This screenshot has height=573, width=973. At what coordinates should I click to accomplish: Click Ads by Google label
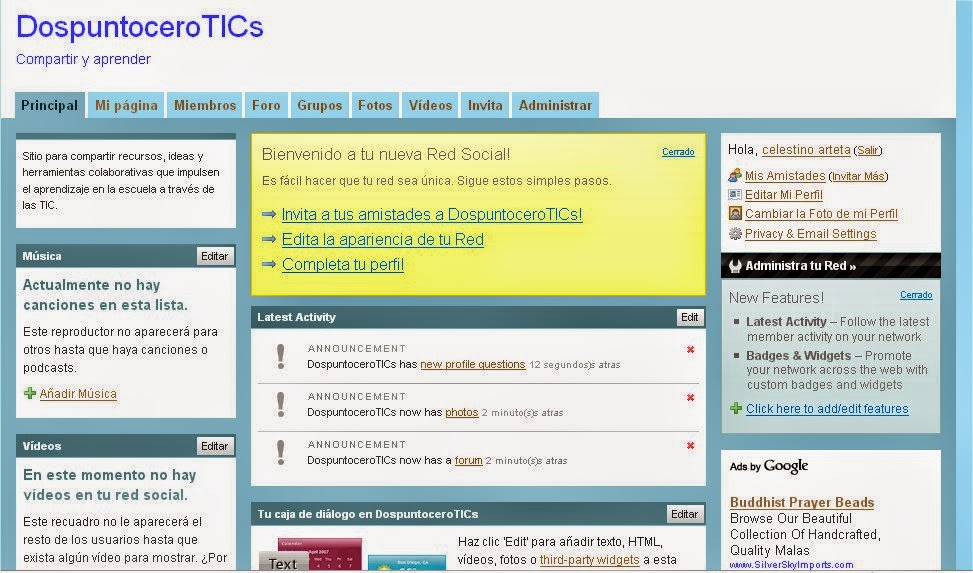pos(769,466)
